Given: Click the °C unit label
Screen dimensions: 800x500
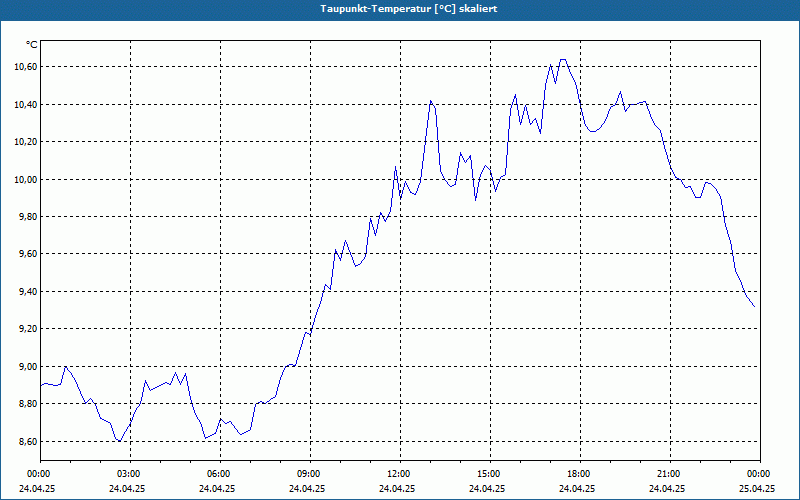Looking at the screenshot, I should (32, 45).
